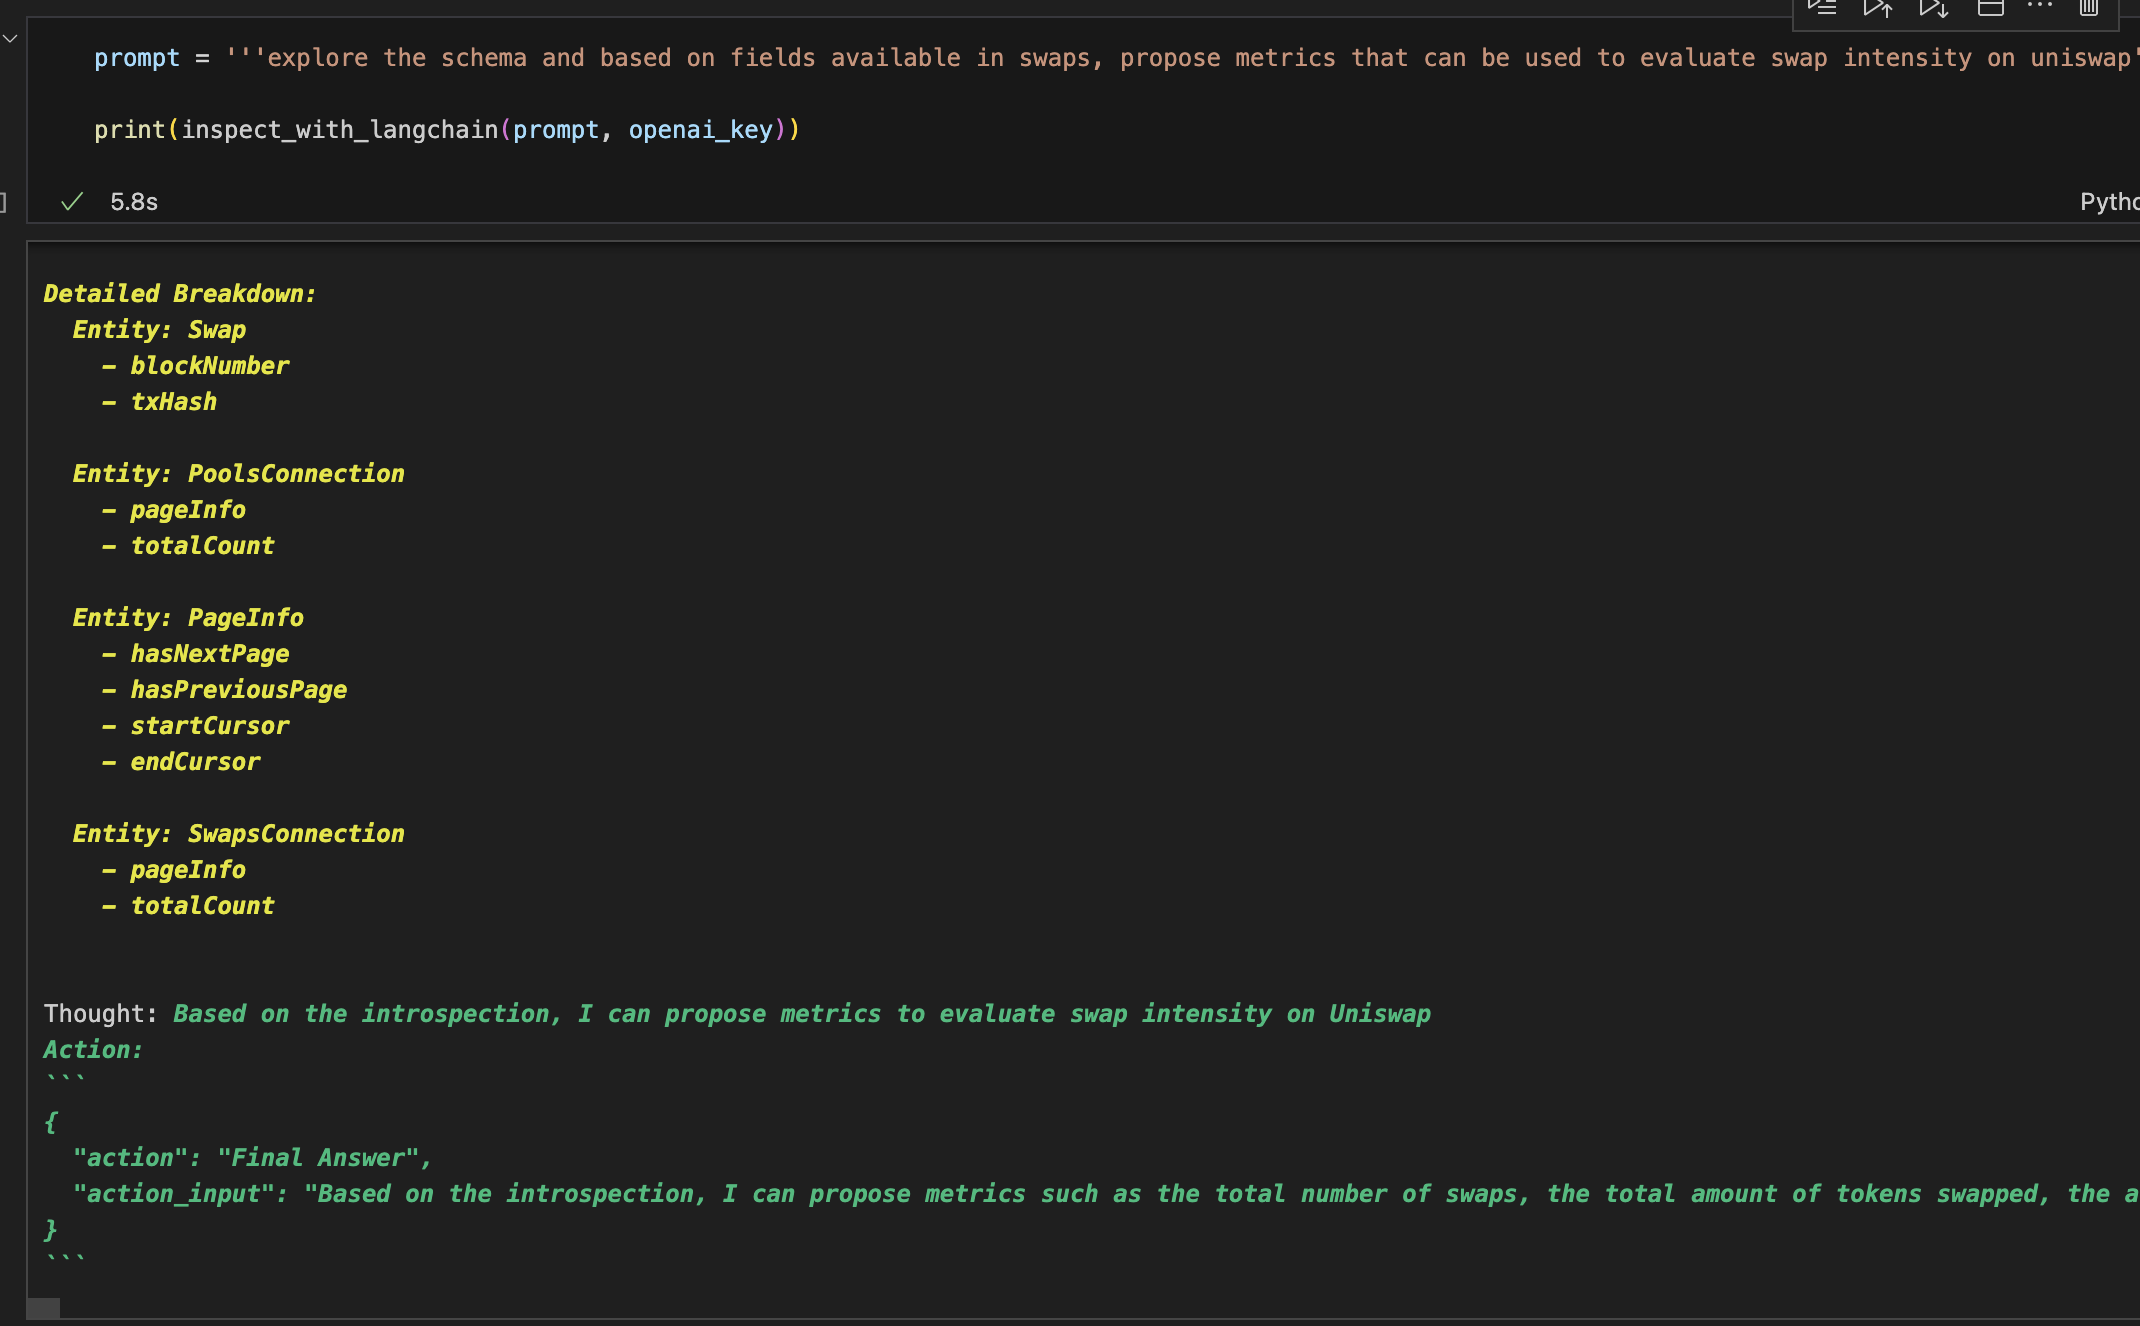Click the 'Entity: SwapsConnection' output line
Viewport: 2140px width, 1326px height.
[x=238, y=834]
